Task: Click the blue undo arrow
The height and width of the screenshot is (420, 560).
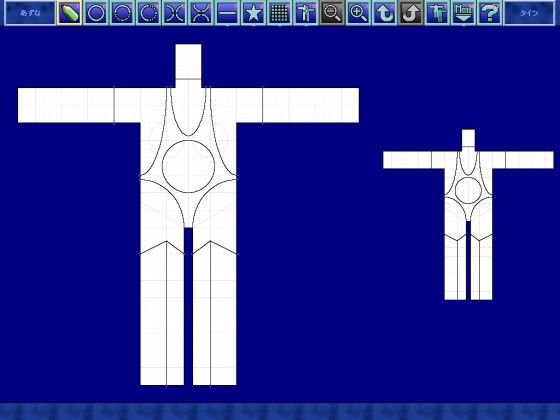Action: 385,13
